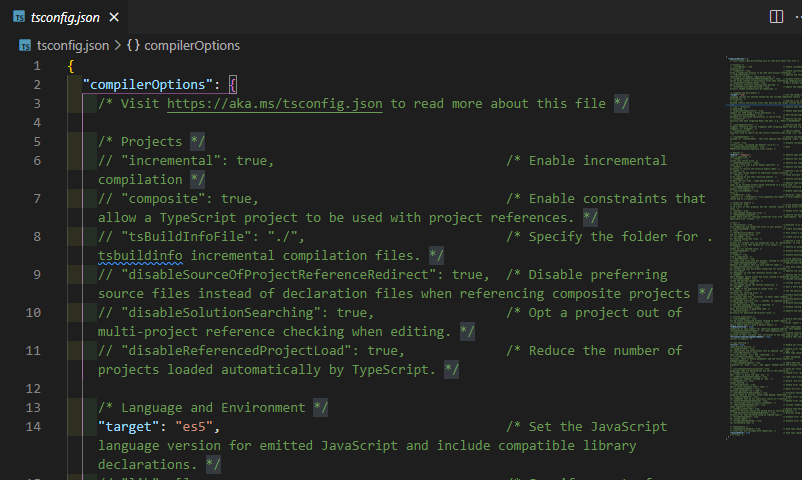Click the minimap code overview
Viewport: 802px width, 480px height.
click(760, 200)
